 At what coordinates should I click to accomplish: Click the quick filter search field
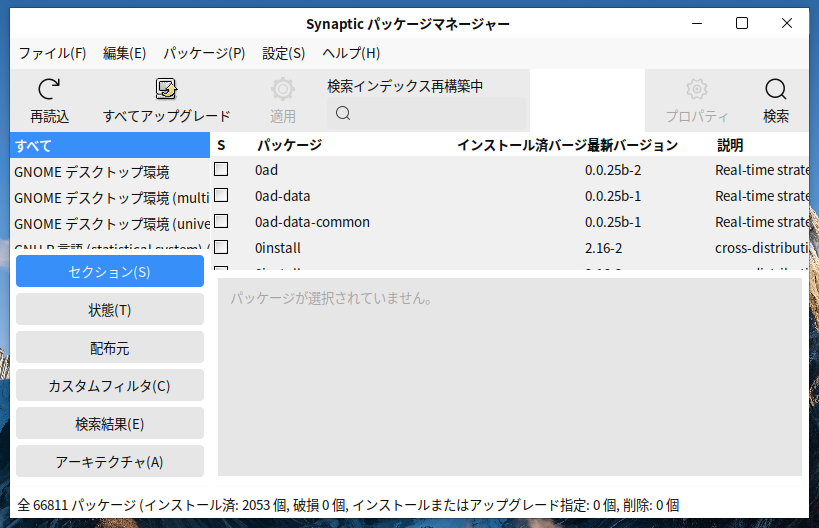pos(426,113)
